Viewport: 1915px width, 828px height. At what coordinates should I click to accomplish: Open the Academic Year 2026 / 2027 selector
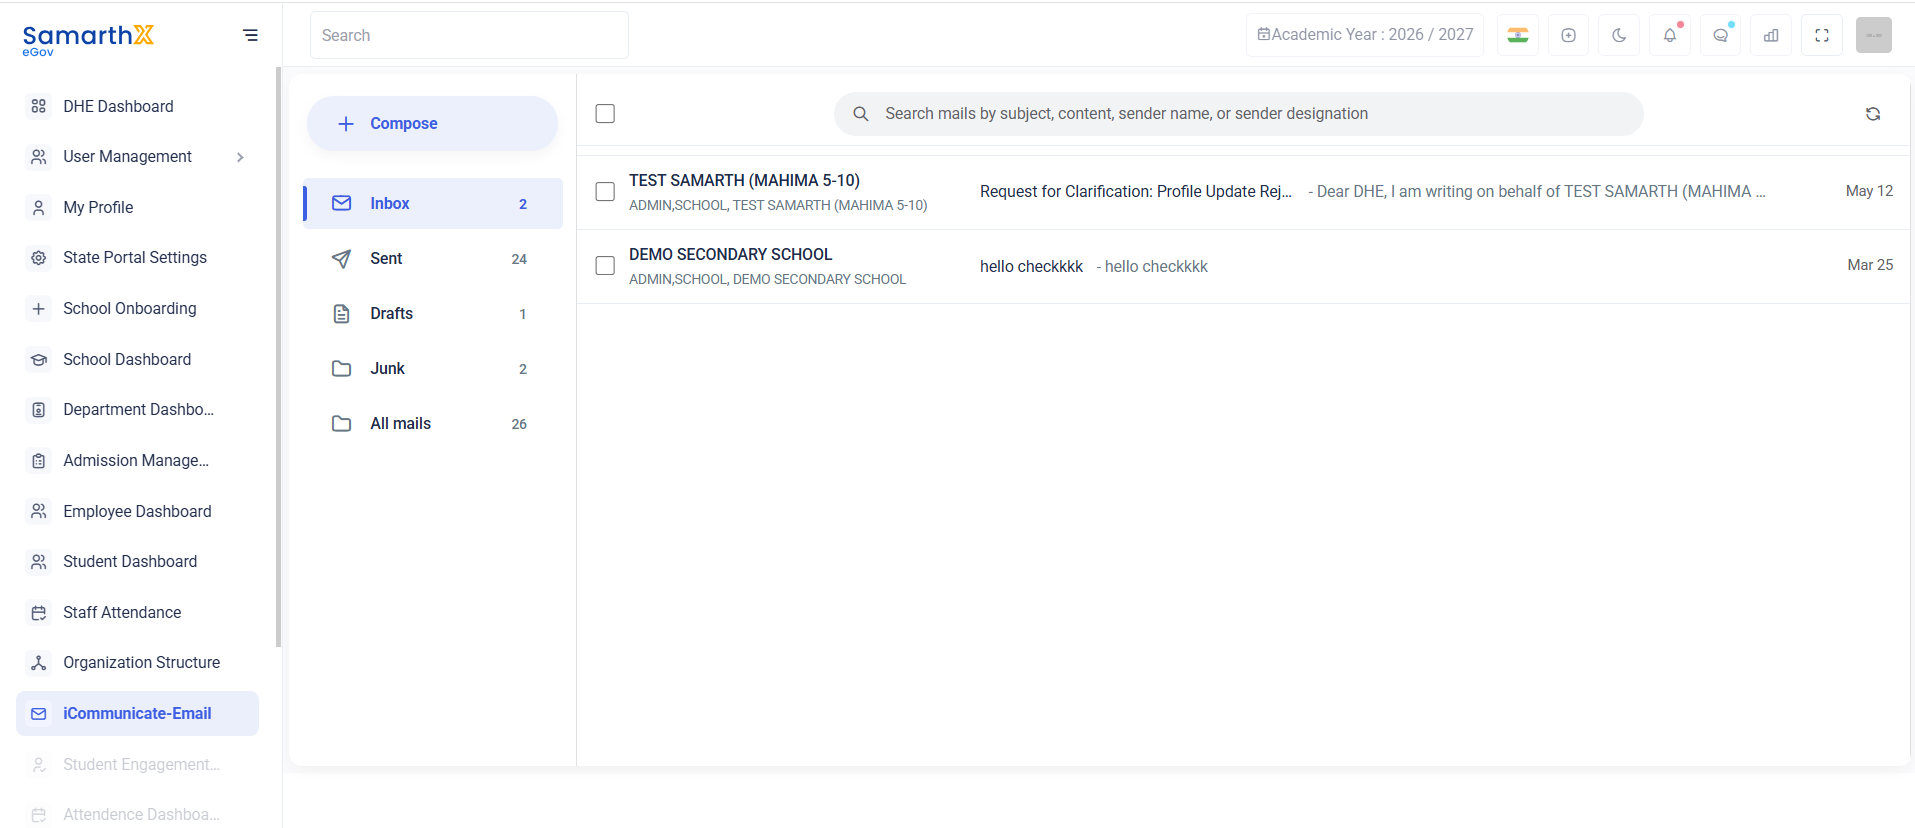click(1364, 35)
